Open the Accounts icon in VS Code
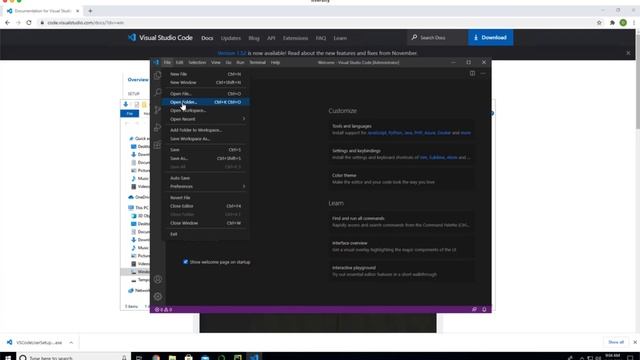This screenshot has height=360, width=640. tap(158, 279)
